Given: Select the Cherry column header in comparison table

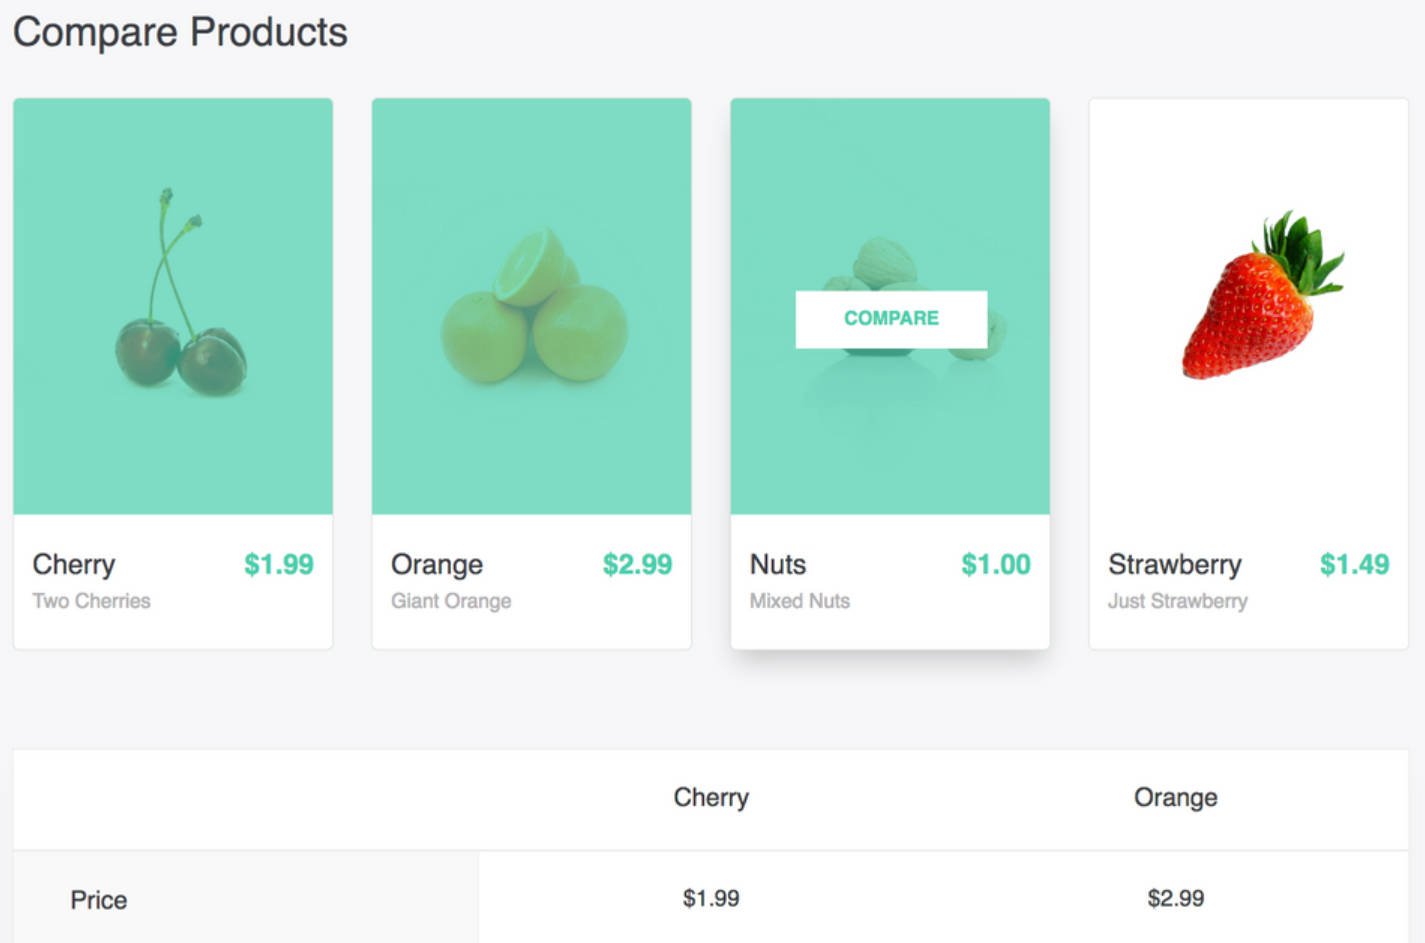Looking at the screenshot, I should coord(711,798).
